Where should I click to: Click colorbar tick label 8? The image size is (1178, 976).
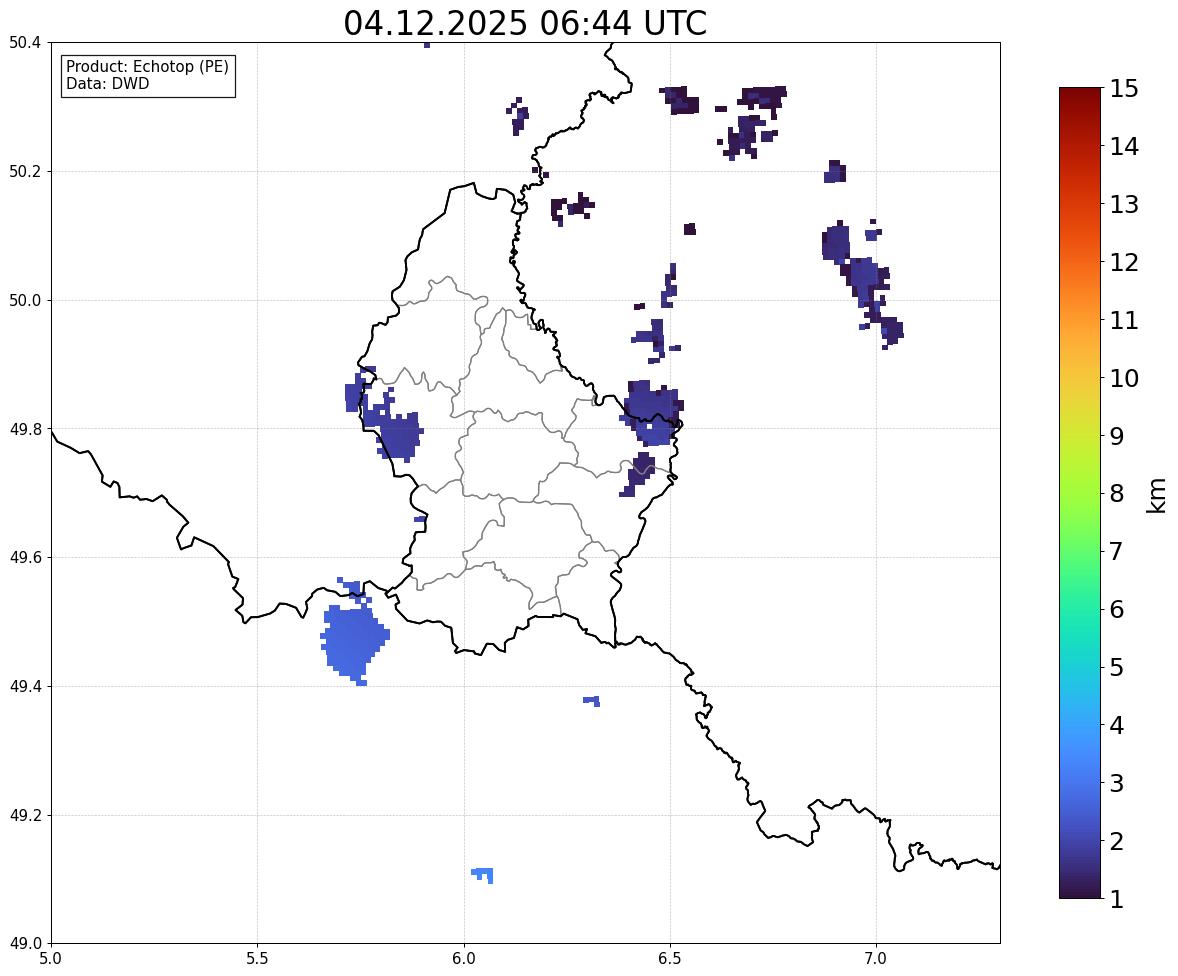pos(1117,494)
